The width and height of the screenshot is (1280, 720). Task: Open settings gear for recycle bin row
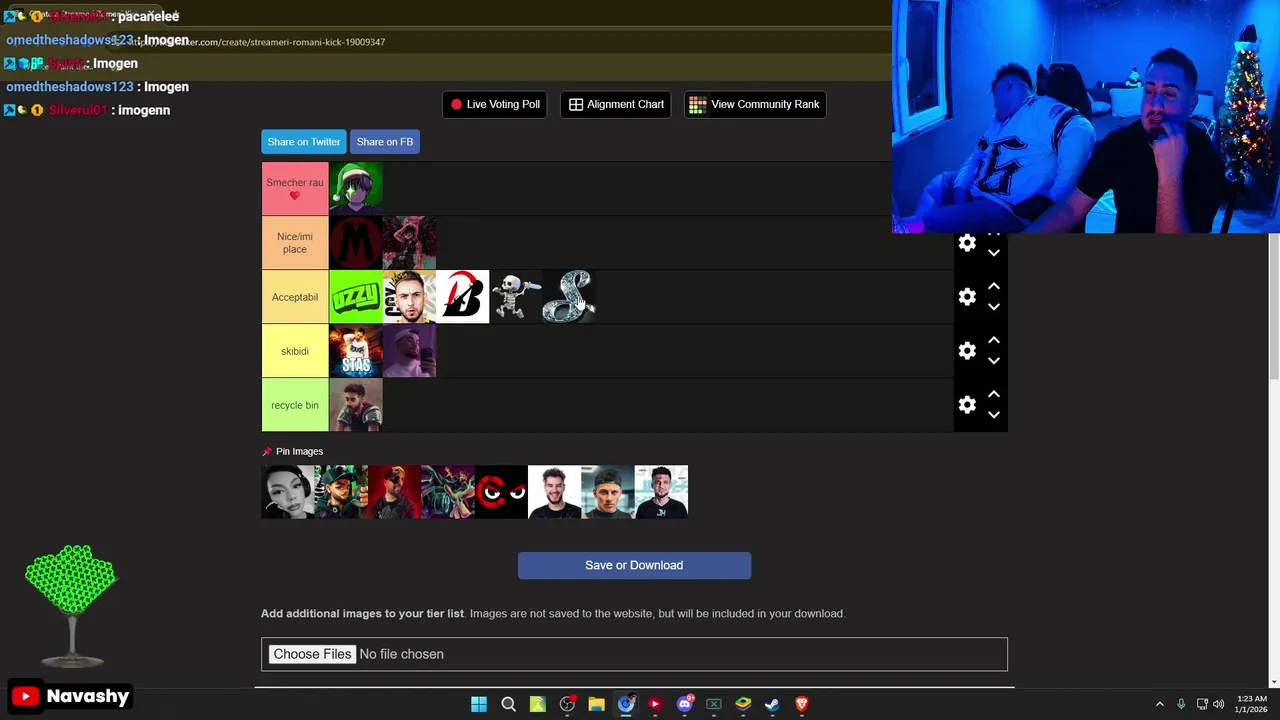coord(967,405)
